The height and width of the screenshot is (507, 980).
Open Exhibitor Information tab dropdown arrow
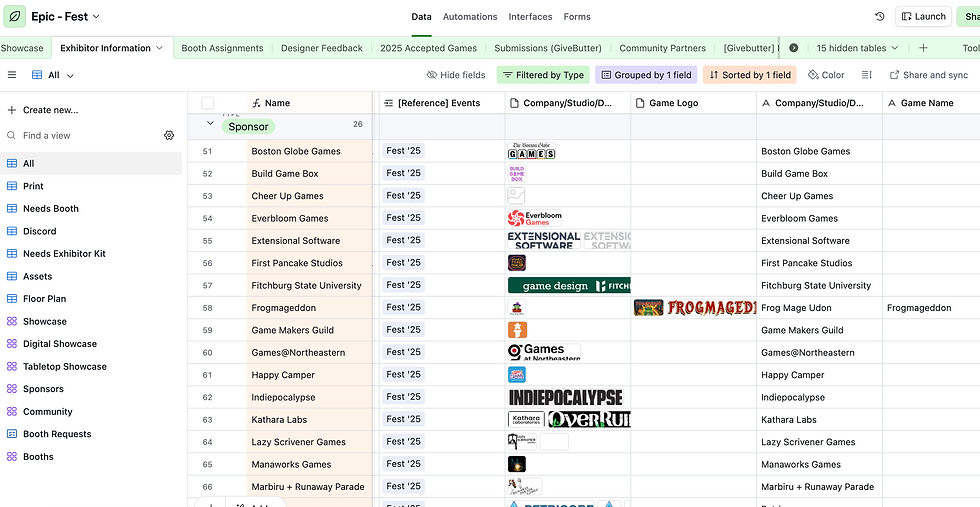[159, 48]
